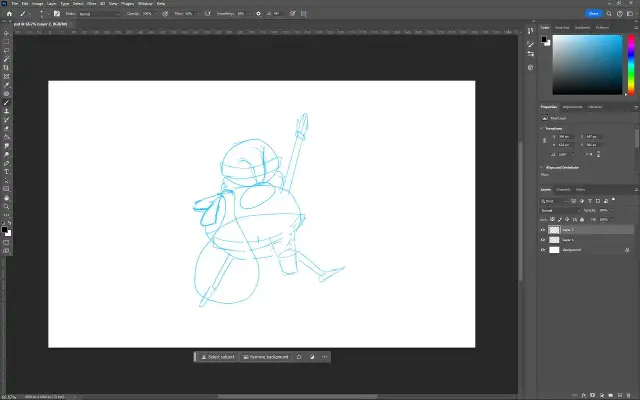Click the Share button

(x=594, y=13)
